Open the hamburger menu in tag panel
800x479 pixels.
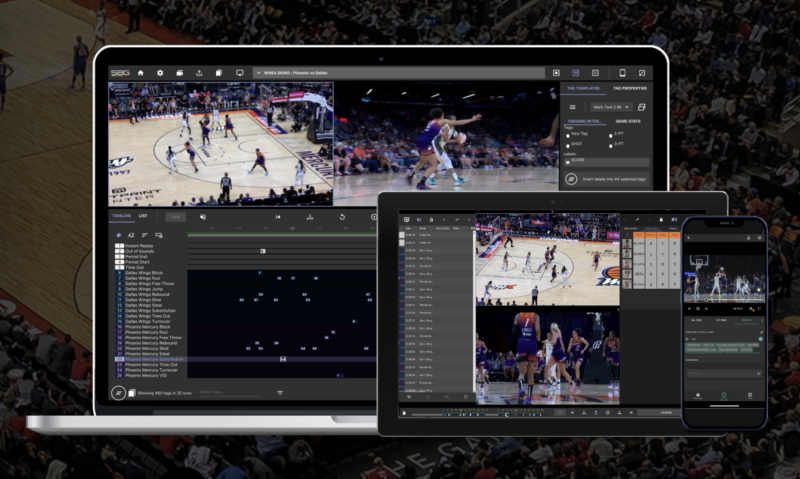[572, 106]
